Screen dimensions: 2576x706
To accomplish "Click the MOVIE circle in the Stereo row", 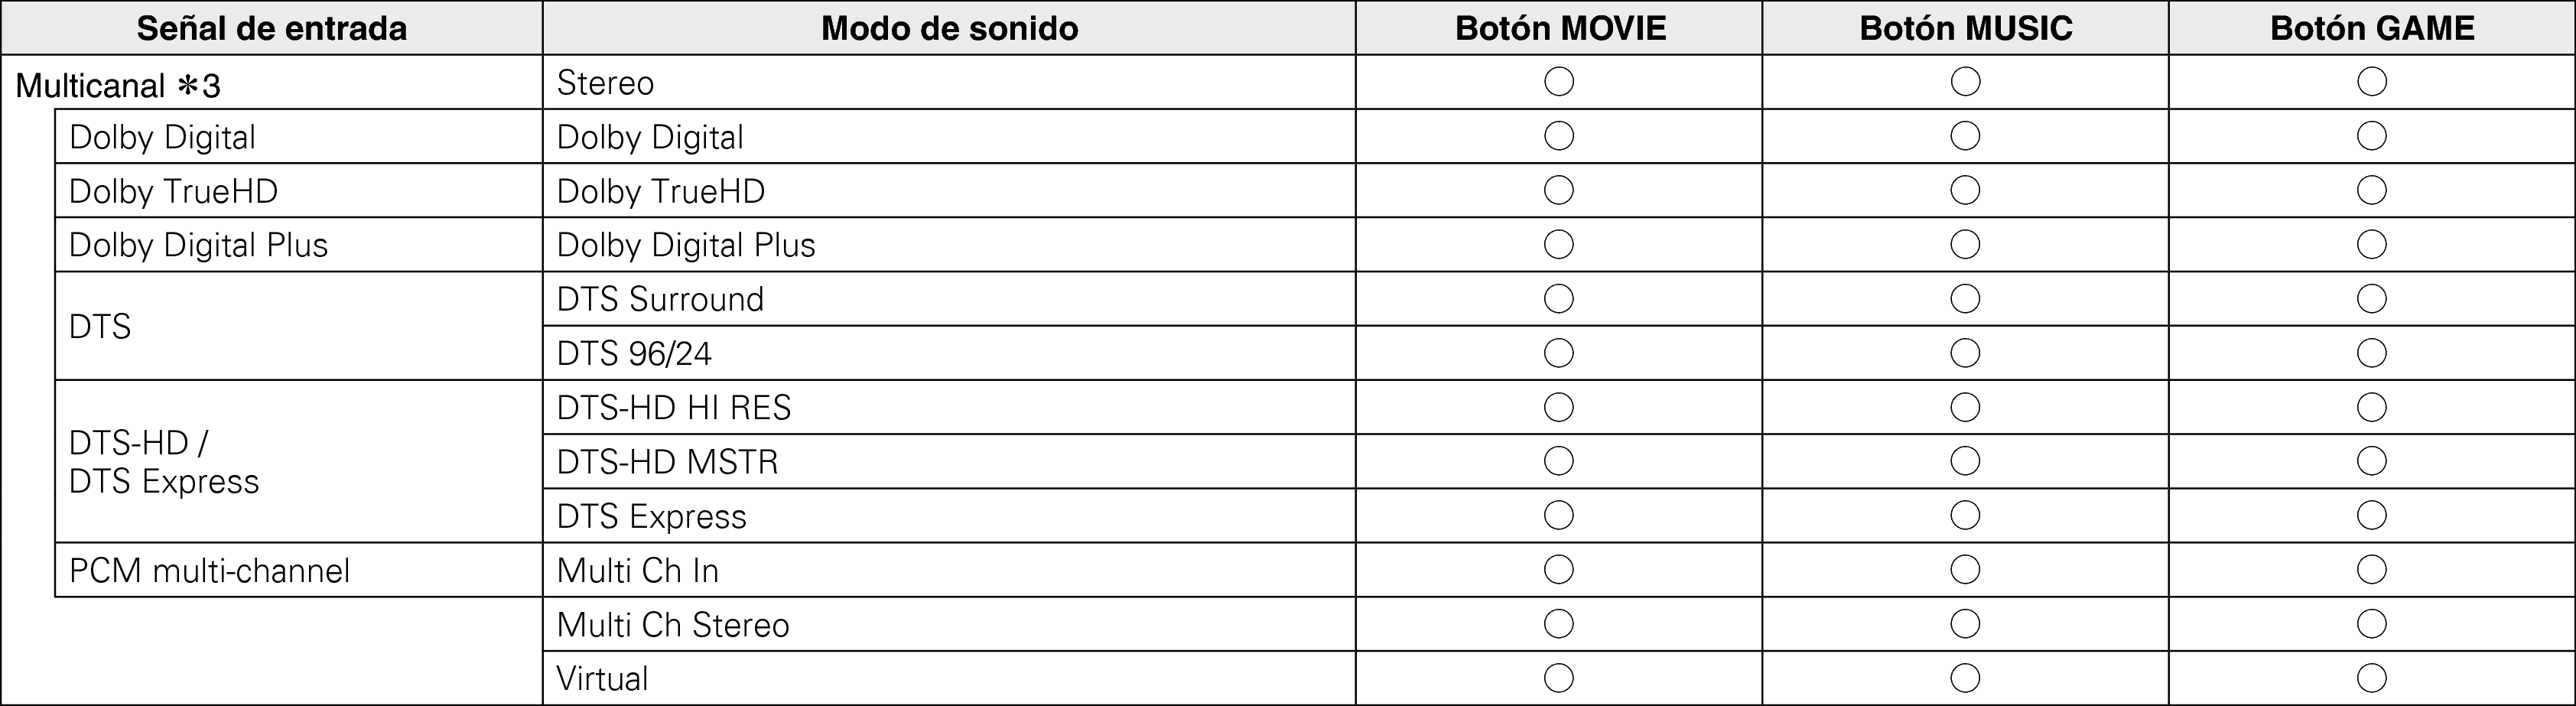I will pos(1559,82).
